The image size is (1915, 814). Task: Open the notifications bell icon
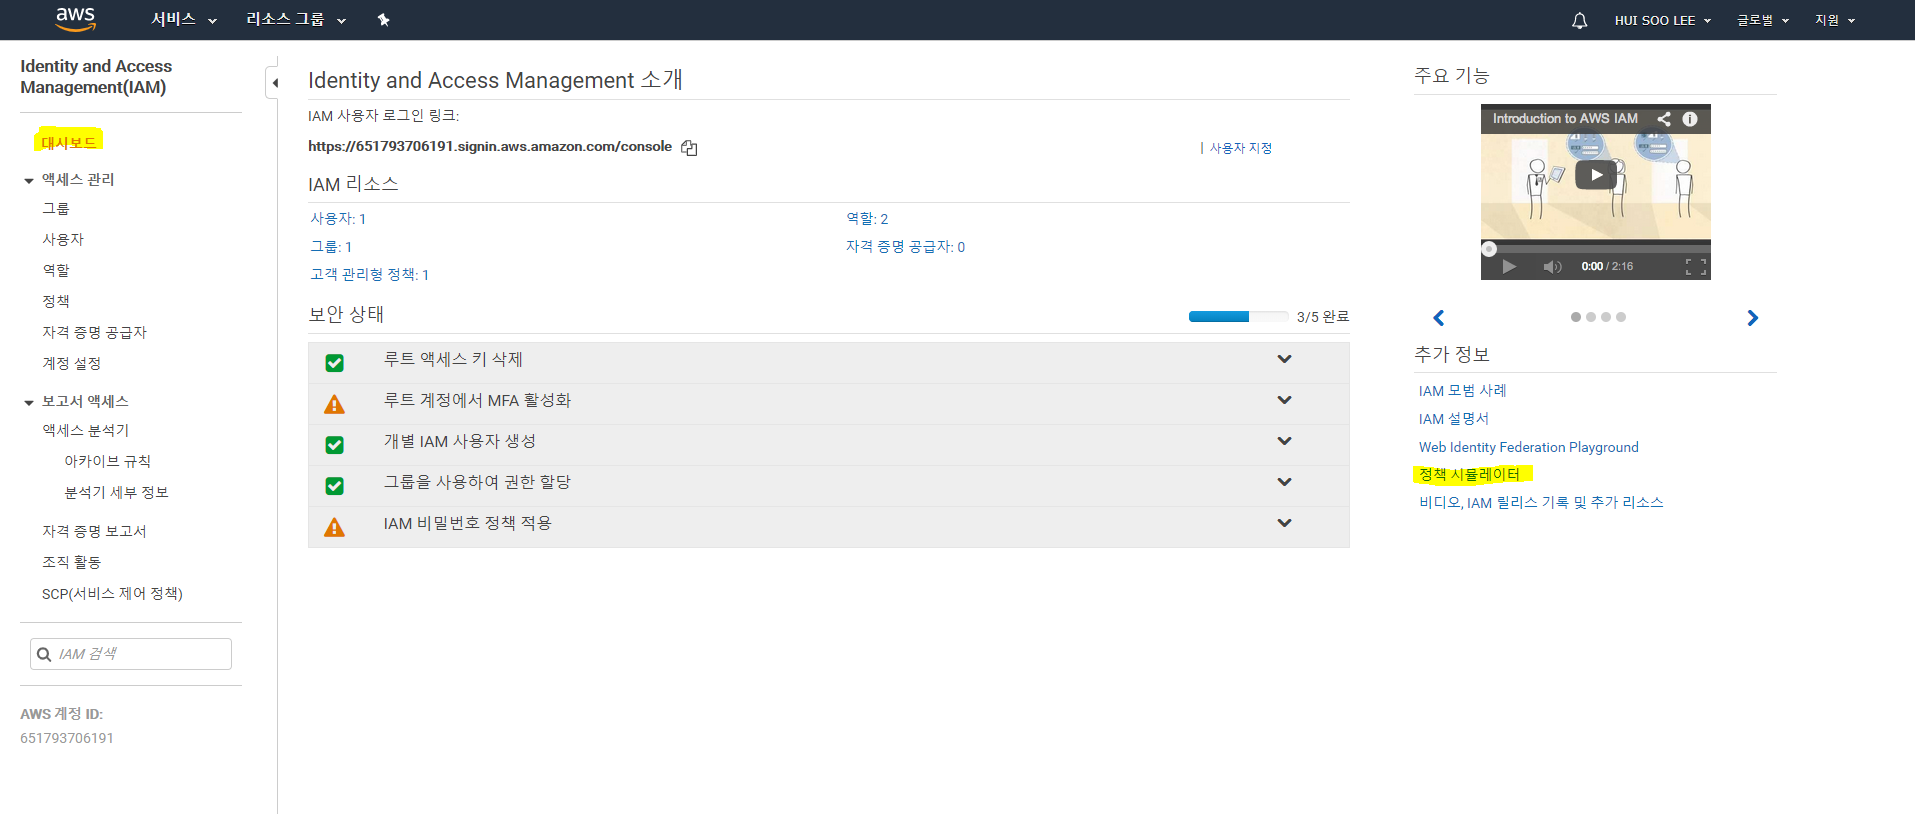1580,20
